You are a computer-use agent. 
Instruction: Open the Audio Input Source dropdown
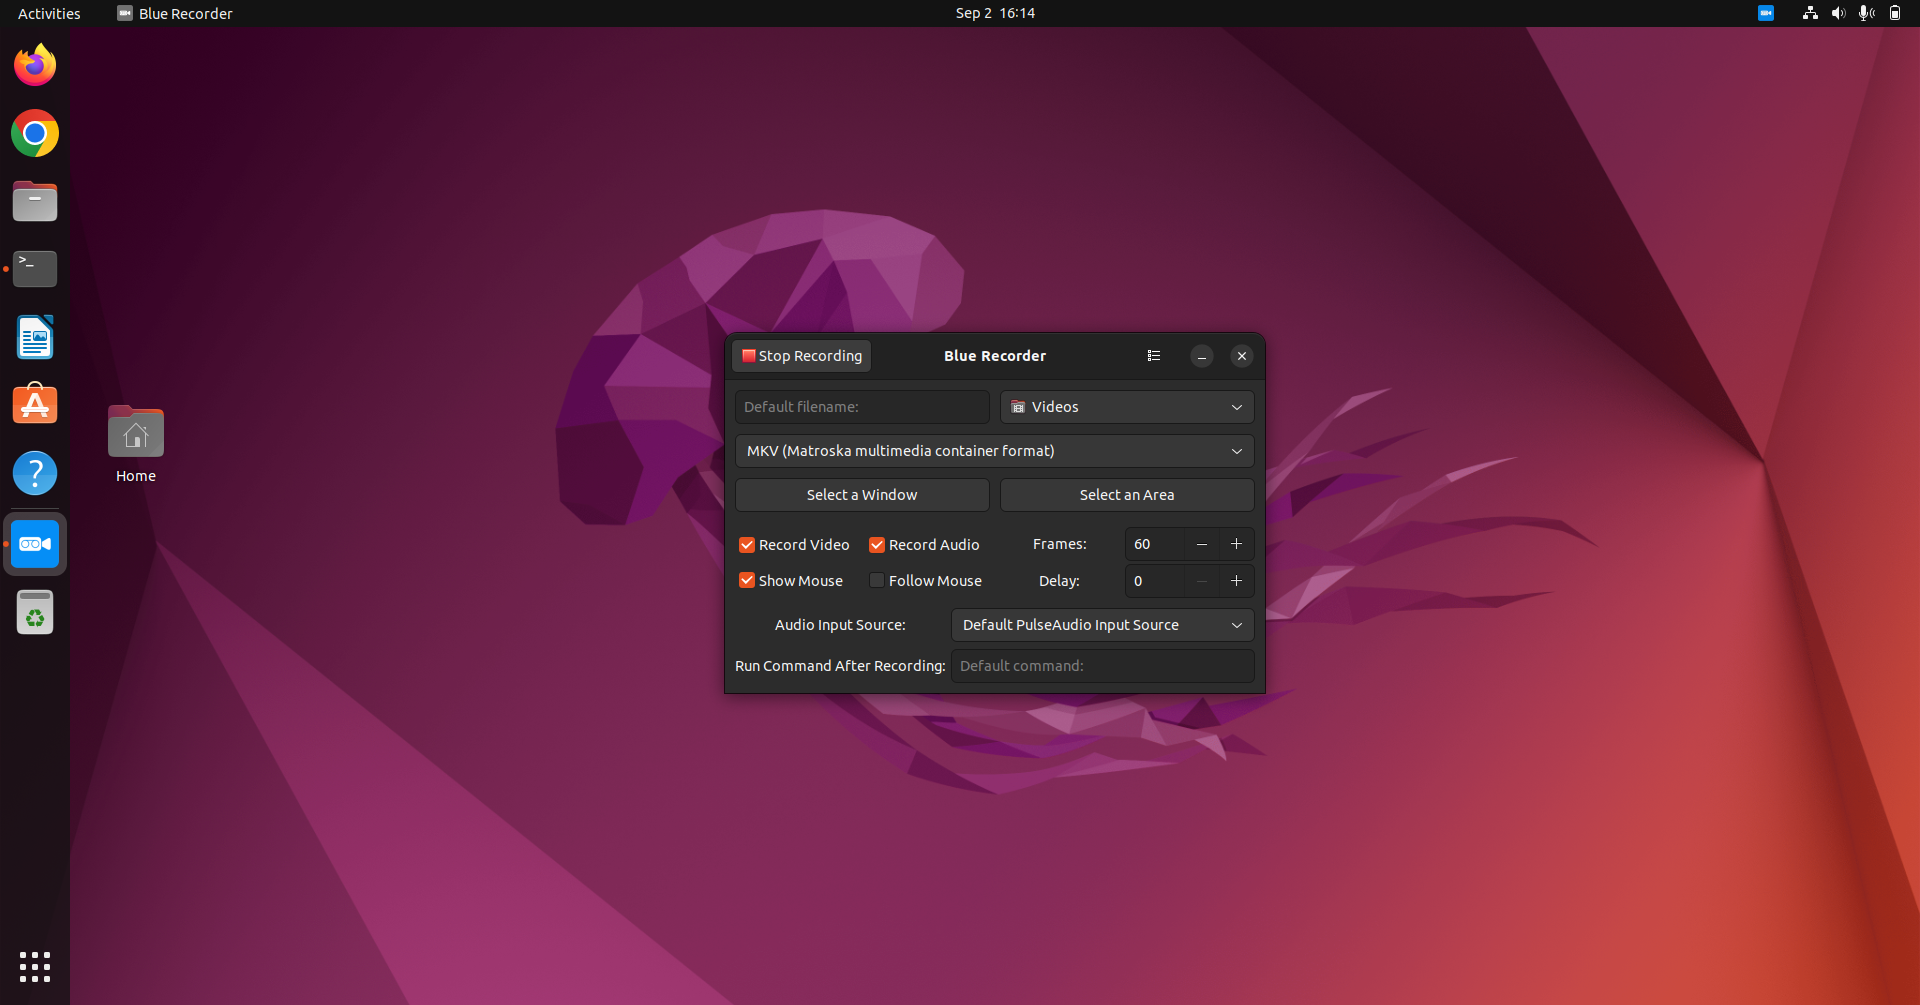[x=1102, y=625]
